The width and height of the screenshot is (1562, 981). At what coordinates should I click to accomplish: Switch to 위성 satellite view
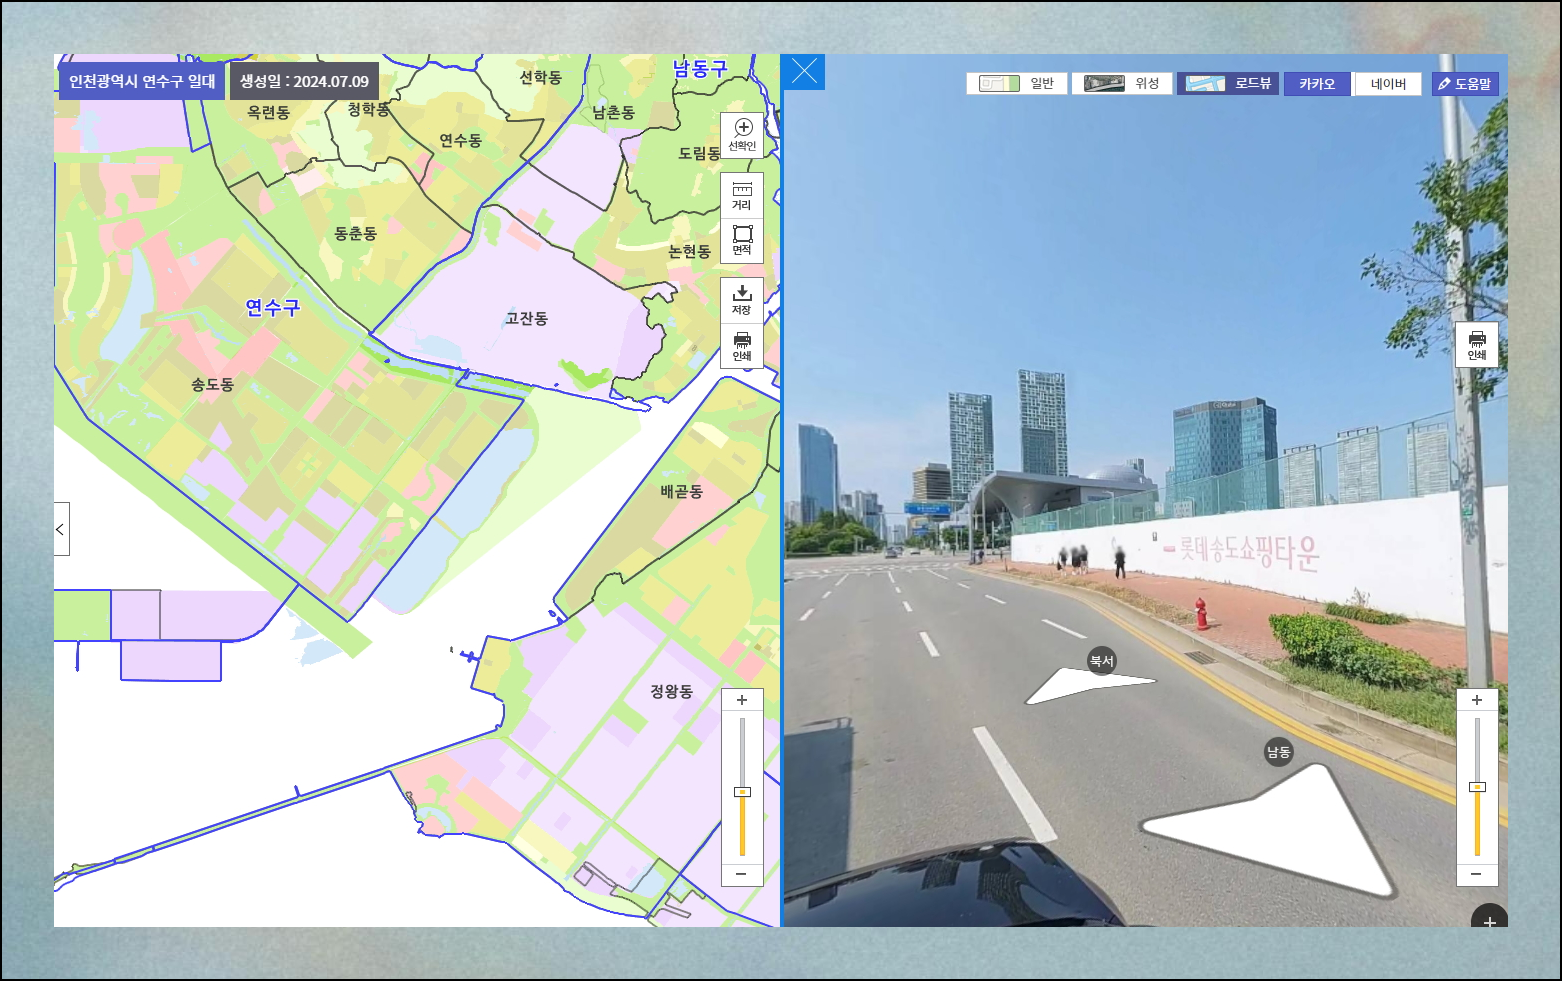1122,84
